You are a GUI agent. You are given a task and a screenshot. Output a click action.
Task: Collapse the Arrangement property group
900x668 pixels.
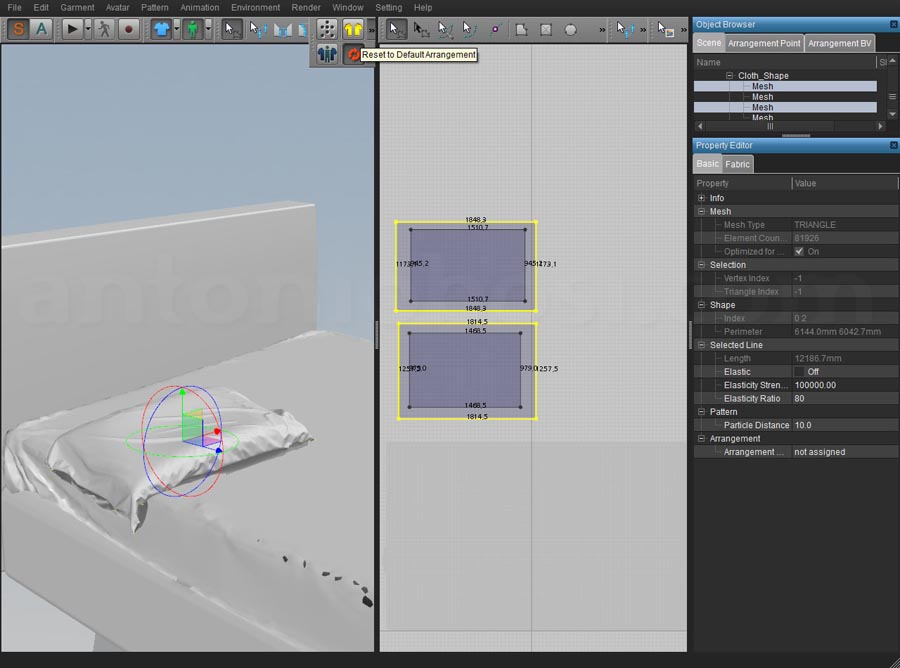pos(701,438)
